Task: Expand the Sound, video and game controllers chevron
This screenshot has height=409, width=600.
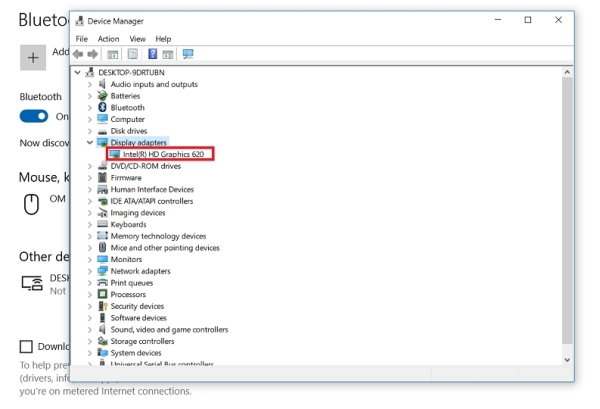Action: click(x=90, y=330)
